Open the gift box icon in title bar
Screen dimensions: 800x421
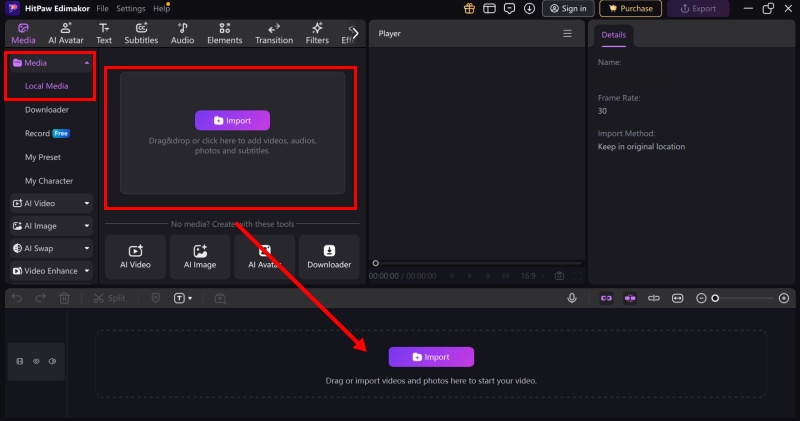click(469, 9)
